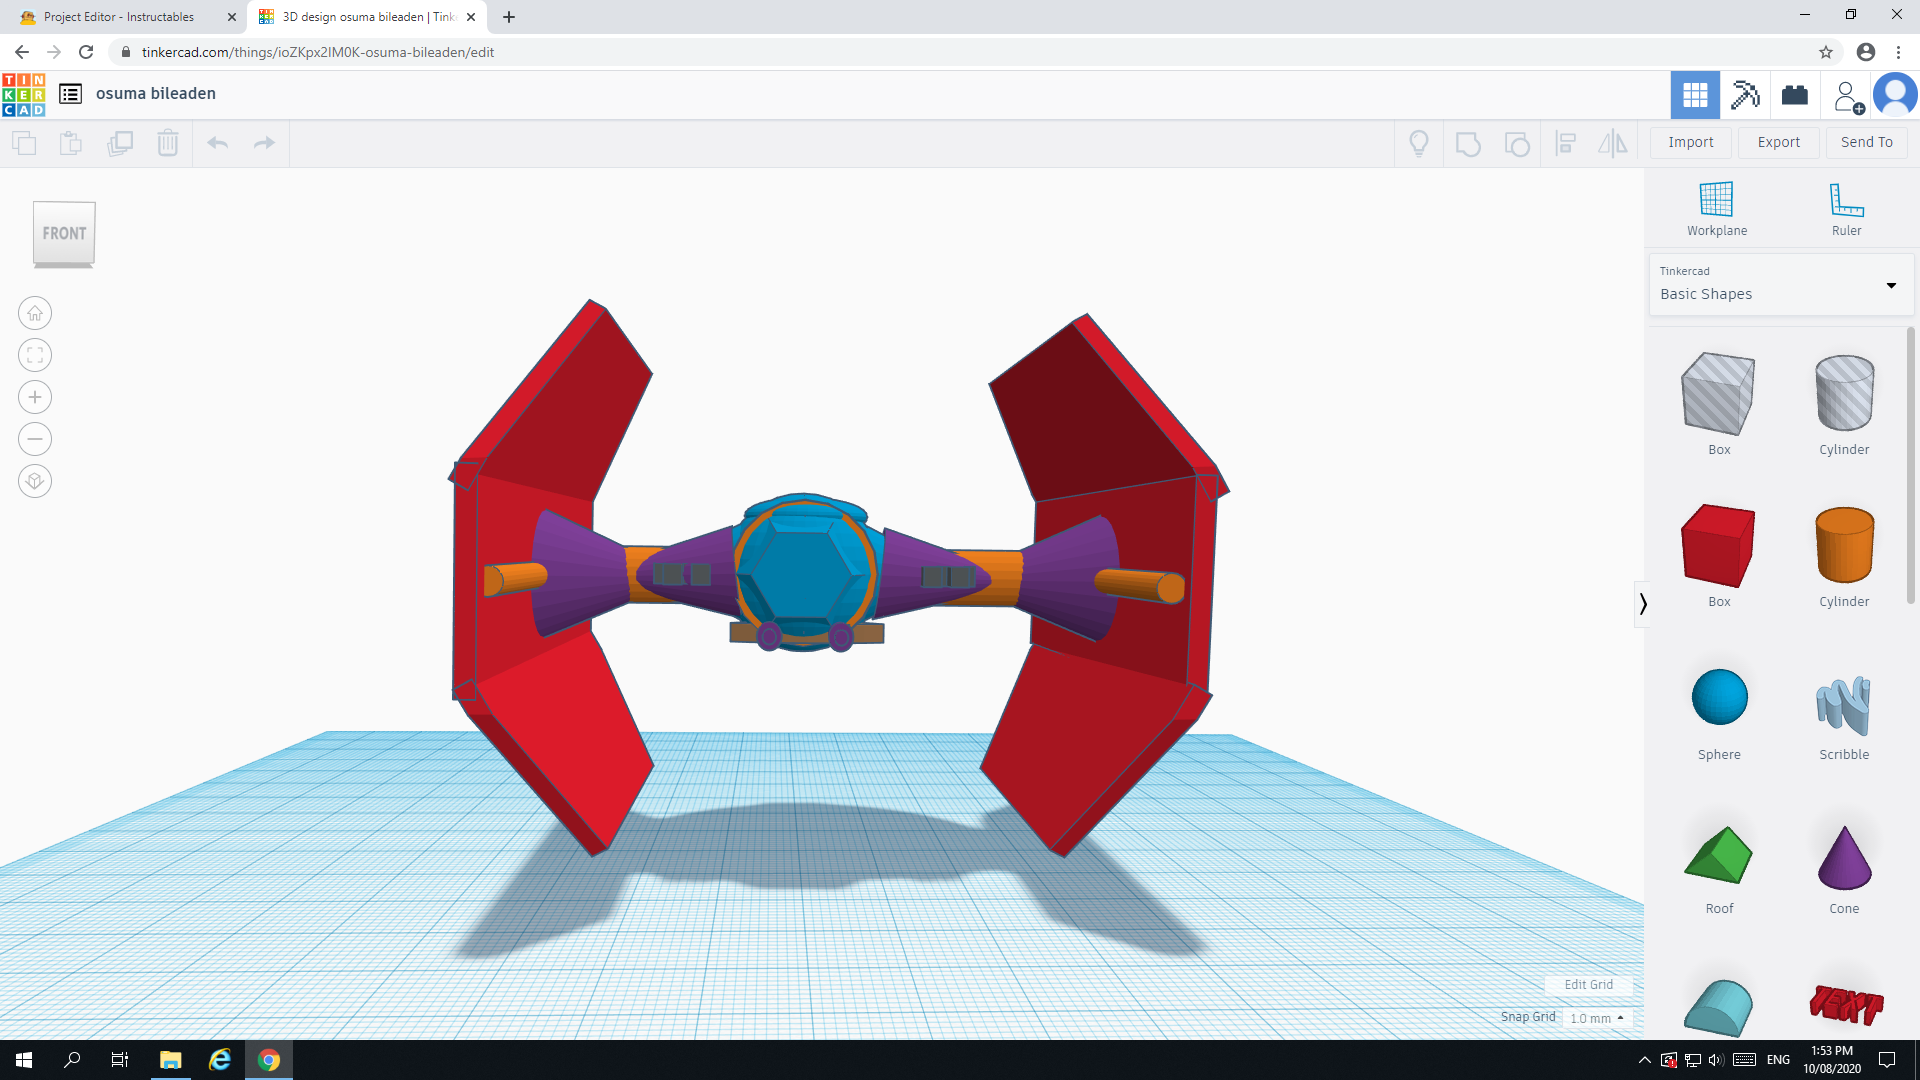
Task: Open the user profile avatar
Action: [1895, 95]
